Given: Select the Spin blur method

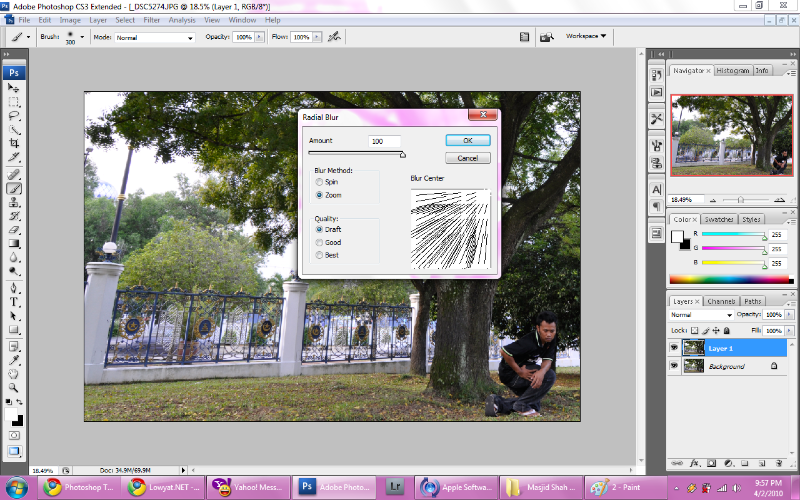Looking at the screenshot, I should (319, 183).
